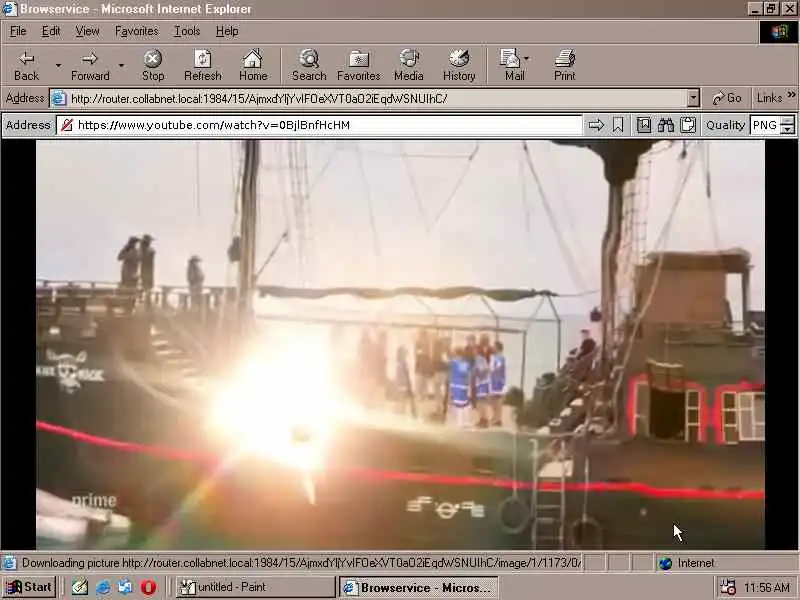
Task: Expand the Mail button dropdown arrow
Action: pos(527,59)
